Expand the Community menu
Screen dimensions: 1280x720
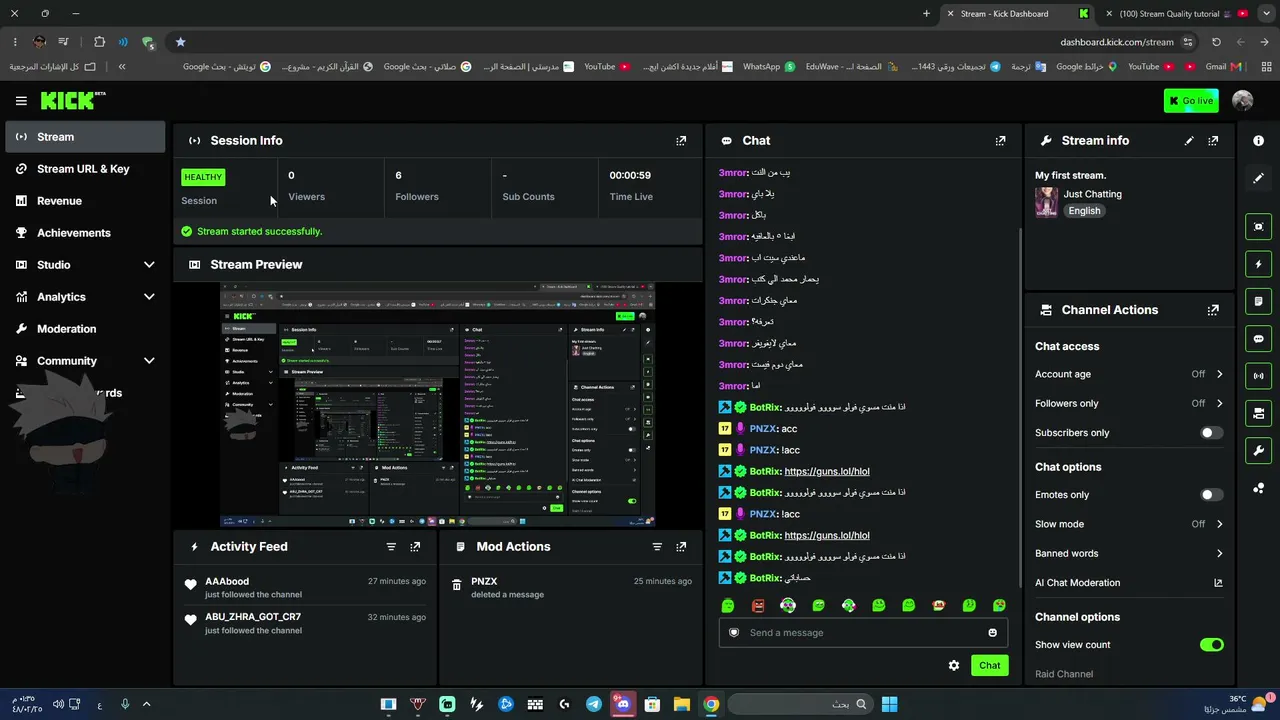tap(85, 361)
